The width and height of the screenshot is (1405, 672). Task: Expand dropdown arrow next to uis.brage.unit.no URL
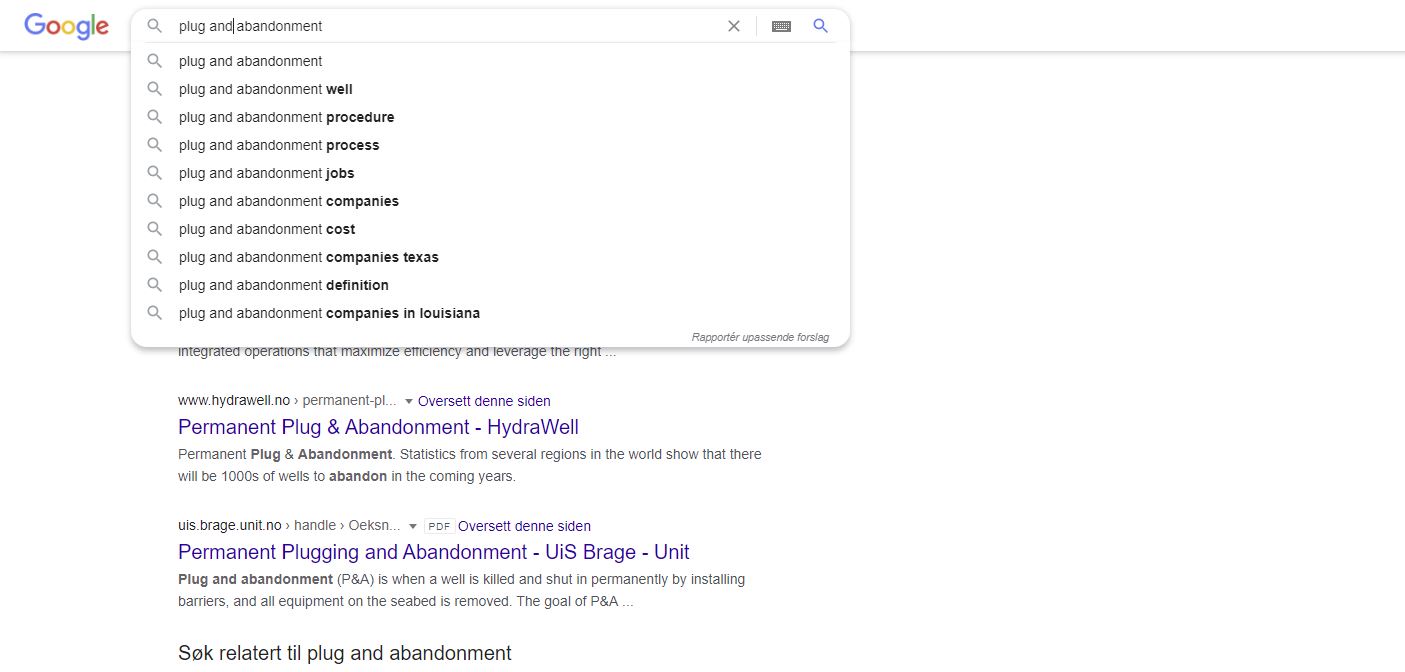[x=412, y=526]
